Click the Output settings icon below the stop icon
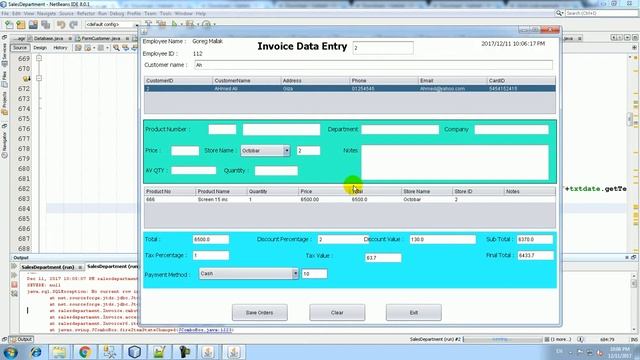 point(14,293)
